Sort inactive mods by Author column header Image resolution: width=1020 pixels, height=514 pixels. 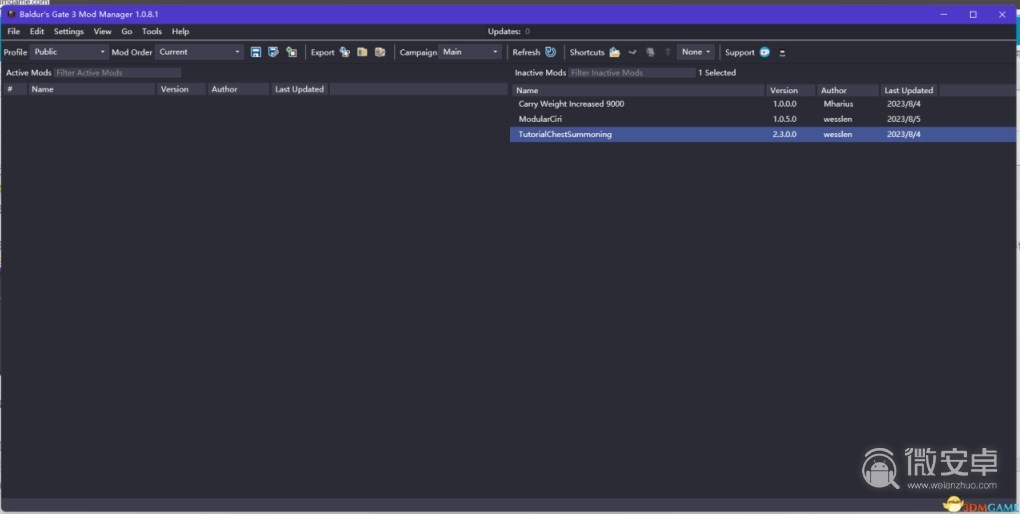click(834, 90)
